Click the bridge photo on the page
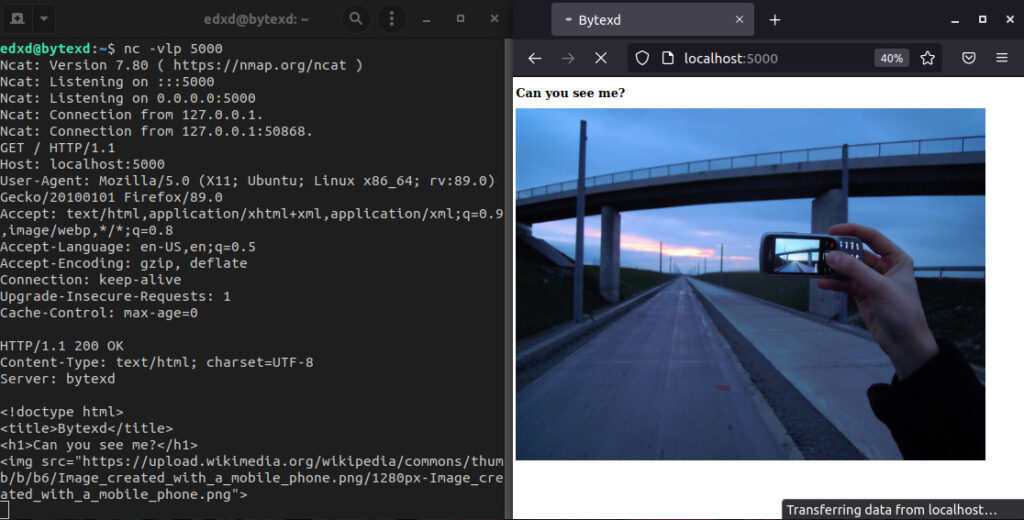The width and height of the screenshot is (1024, 520). [x=750, y=284]
